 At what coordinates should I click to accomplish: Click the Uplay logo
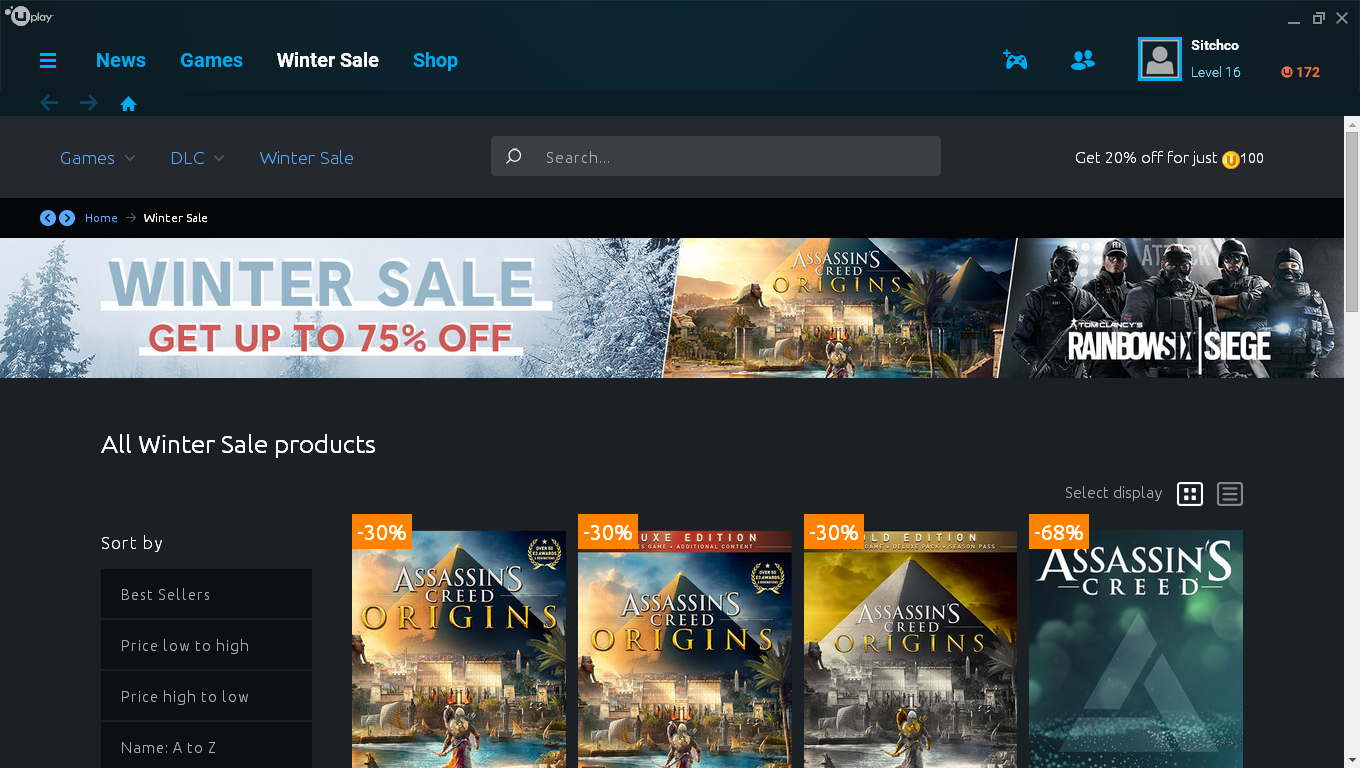(x=29, y=17)
